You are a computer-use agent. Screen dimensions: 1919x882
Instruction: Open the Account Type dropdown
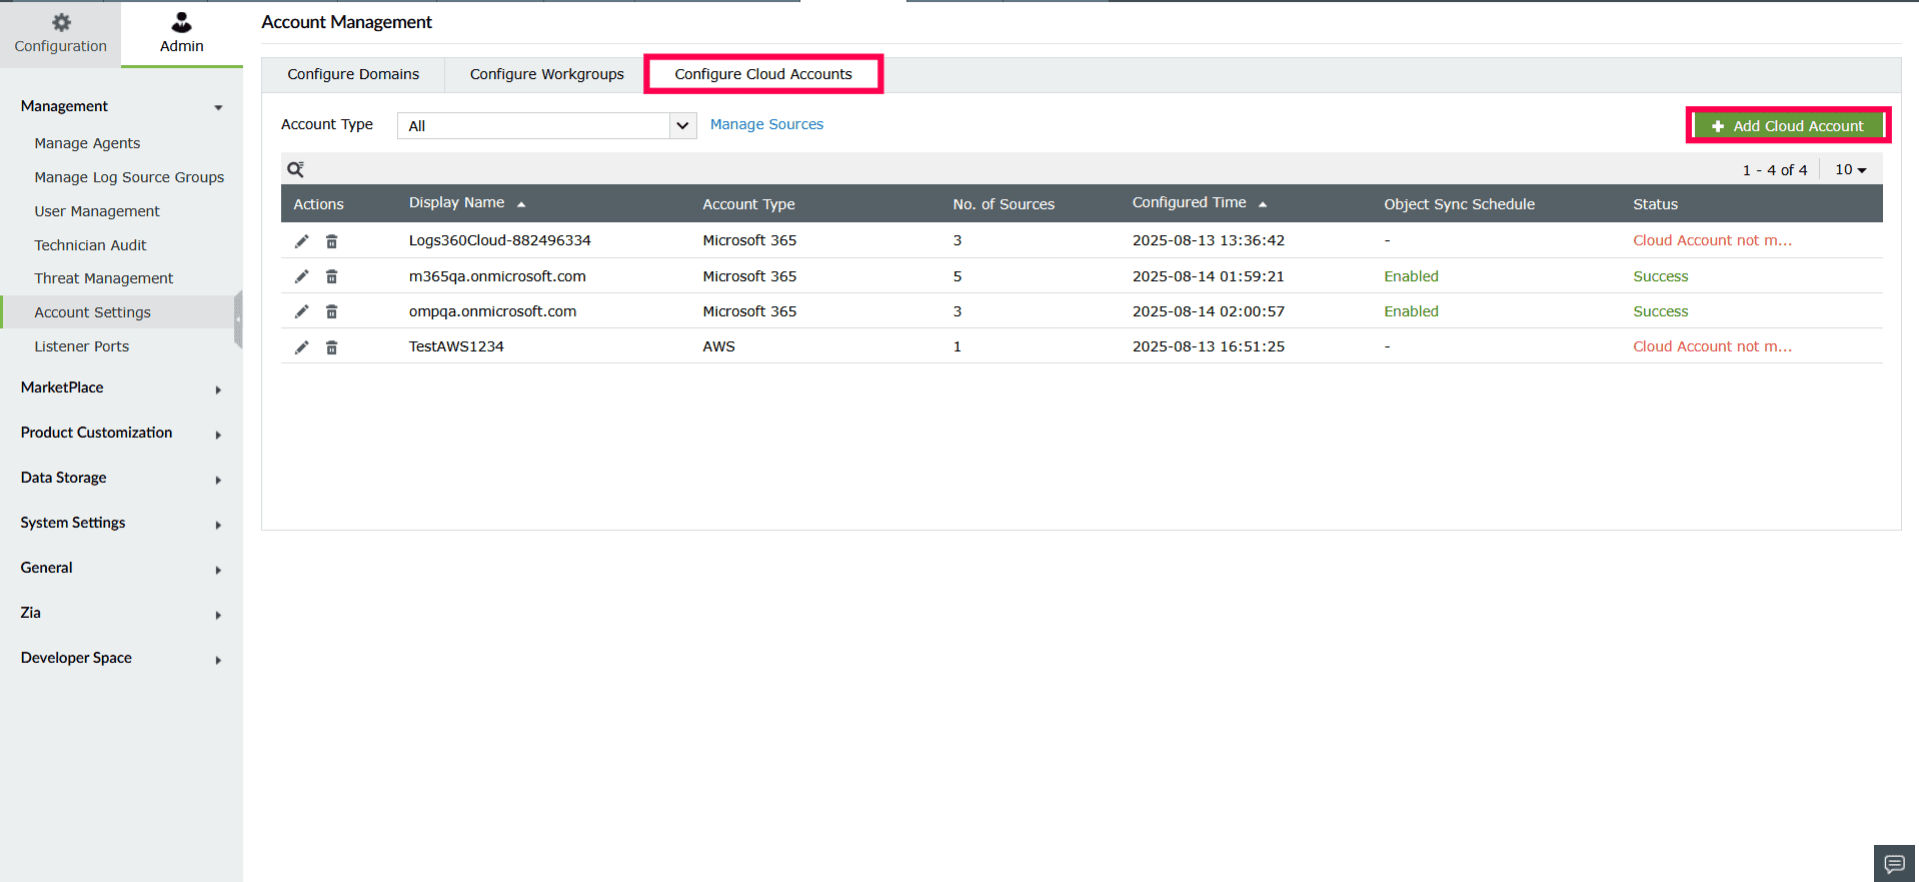pyautogui.click(x=546, y=125)
